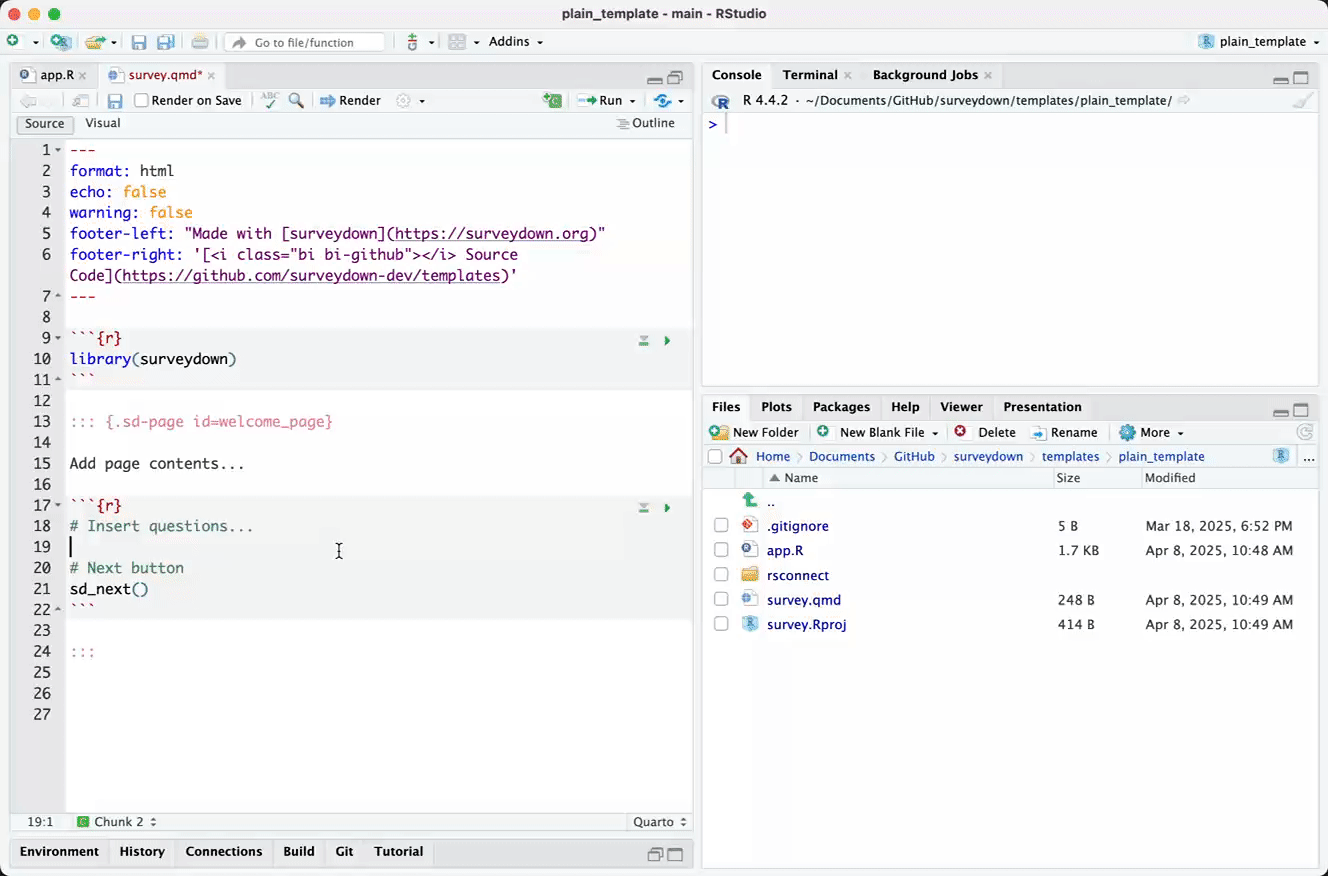The height and width of the screenshot is (876, 1328).
Task: Click the Create a project icon
Action: pyautogui.click(x=61, y=42)
